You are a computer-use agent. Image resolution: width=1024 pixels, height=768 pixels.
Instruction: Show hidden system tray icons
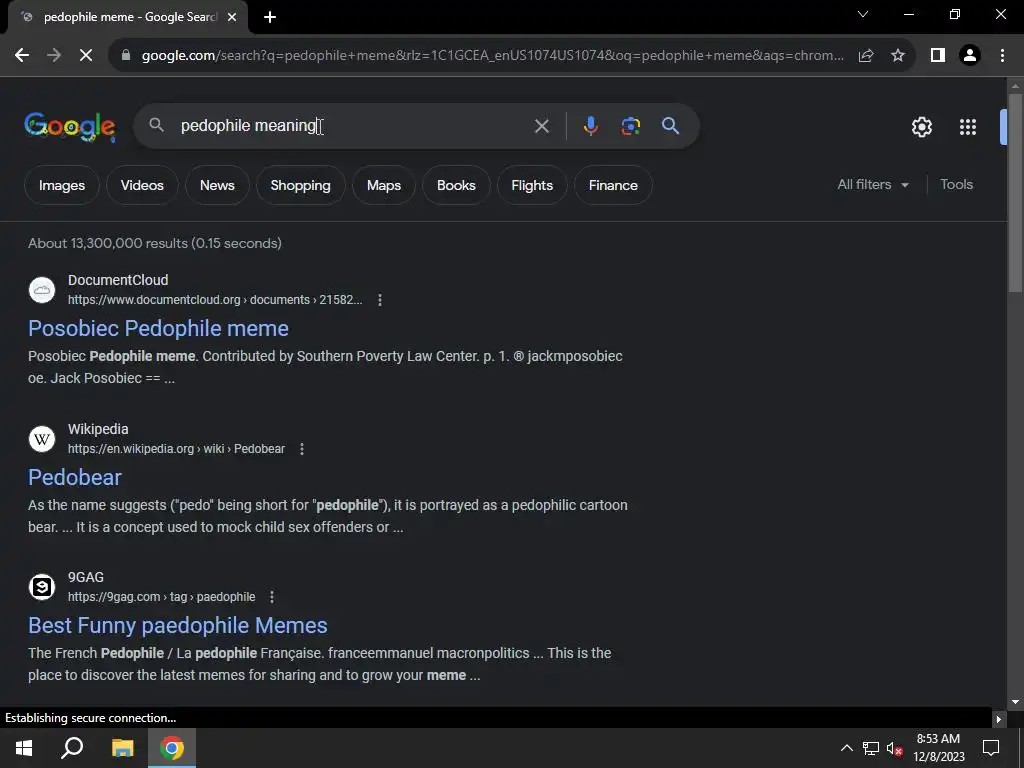846,748
